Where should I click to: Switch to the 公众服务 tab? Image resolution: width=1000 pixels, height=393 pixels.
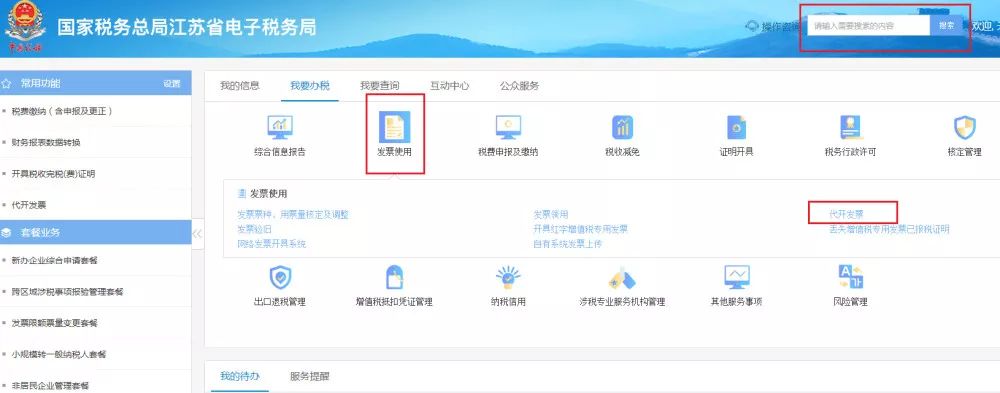[520, 85]
